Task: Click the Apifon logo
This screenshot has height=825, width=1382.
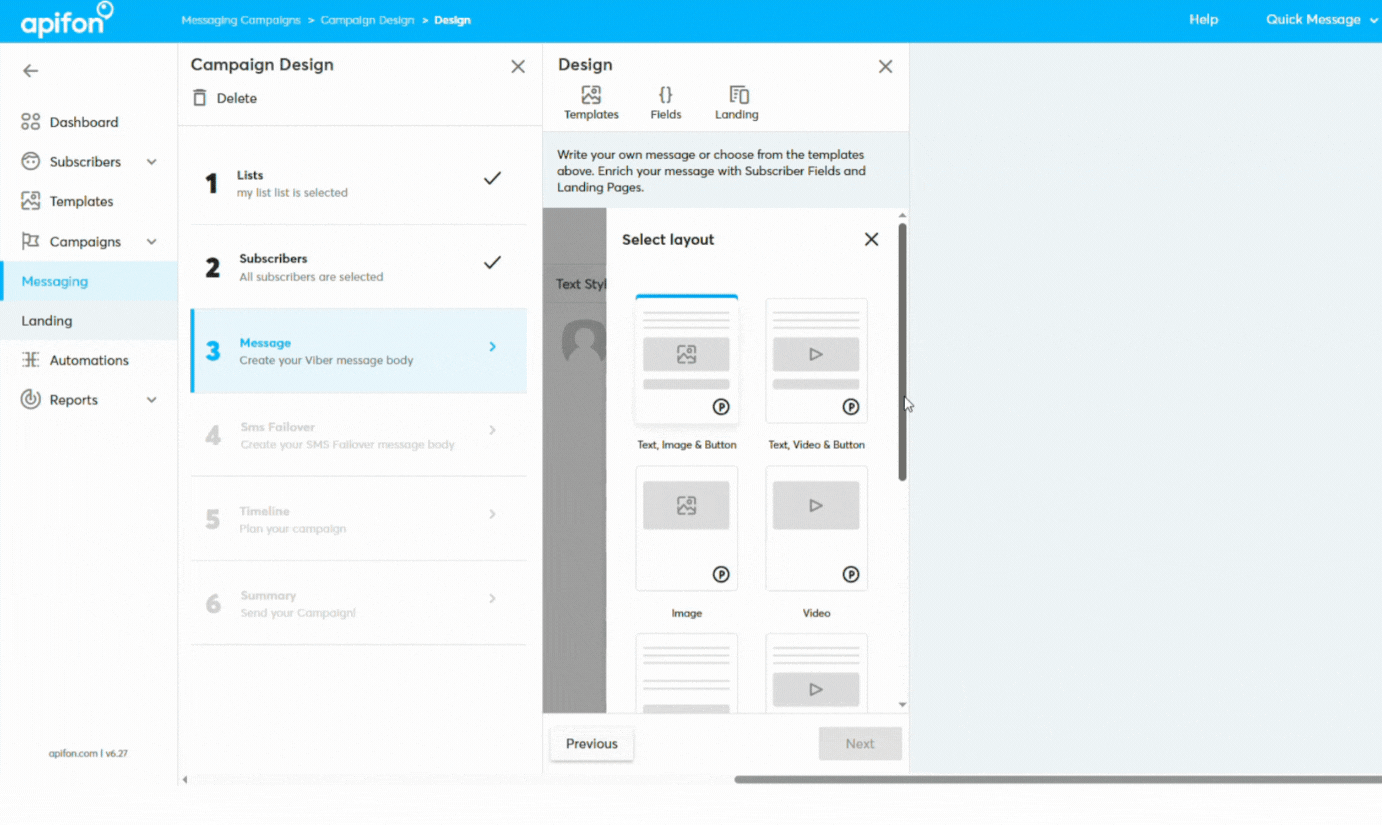Action: pos(66,20)
